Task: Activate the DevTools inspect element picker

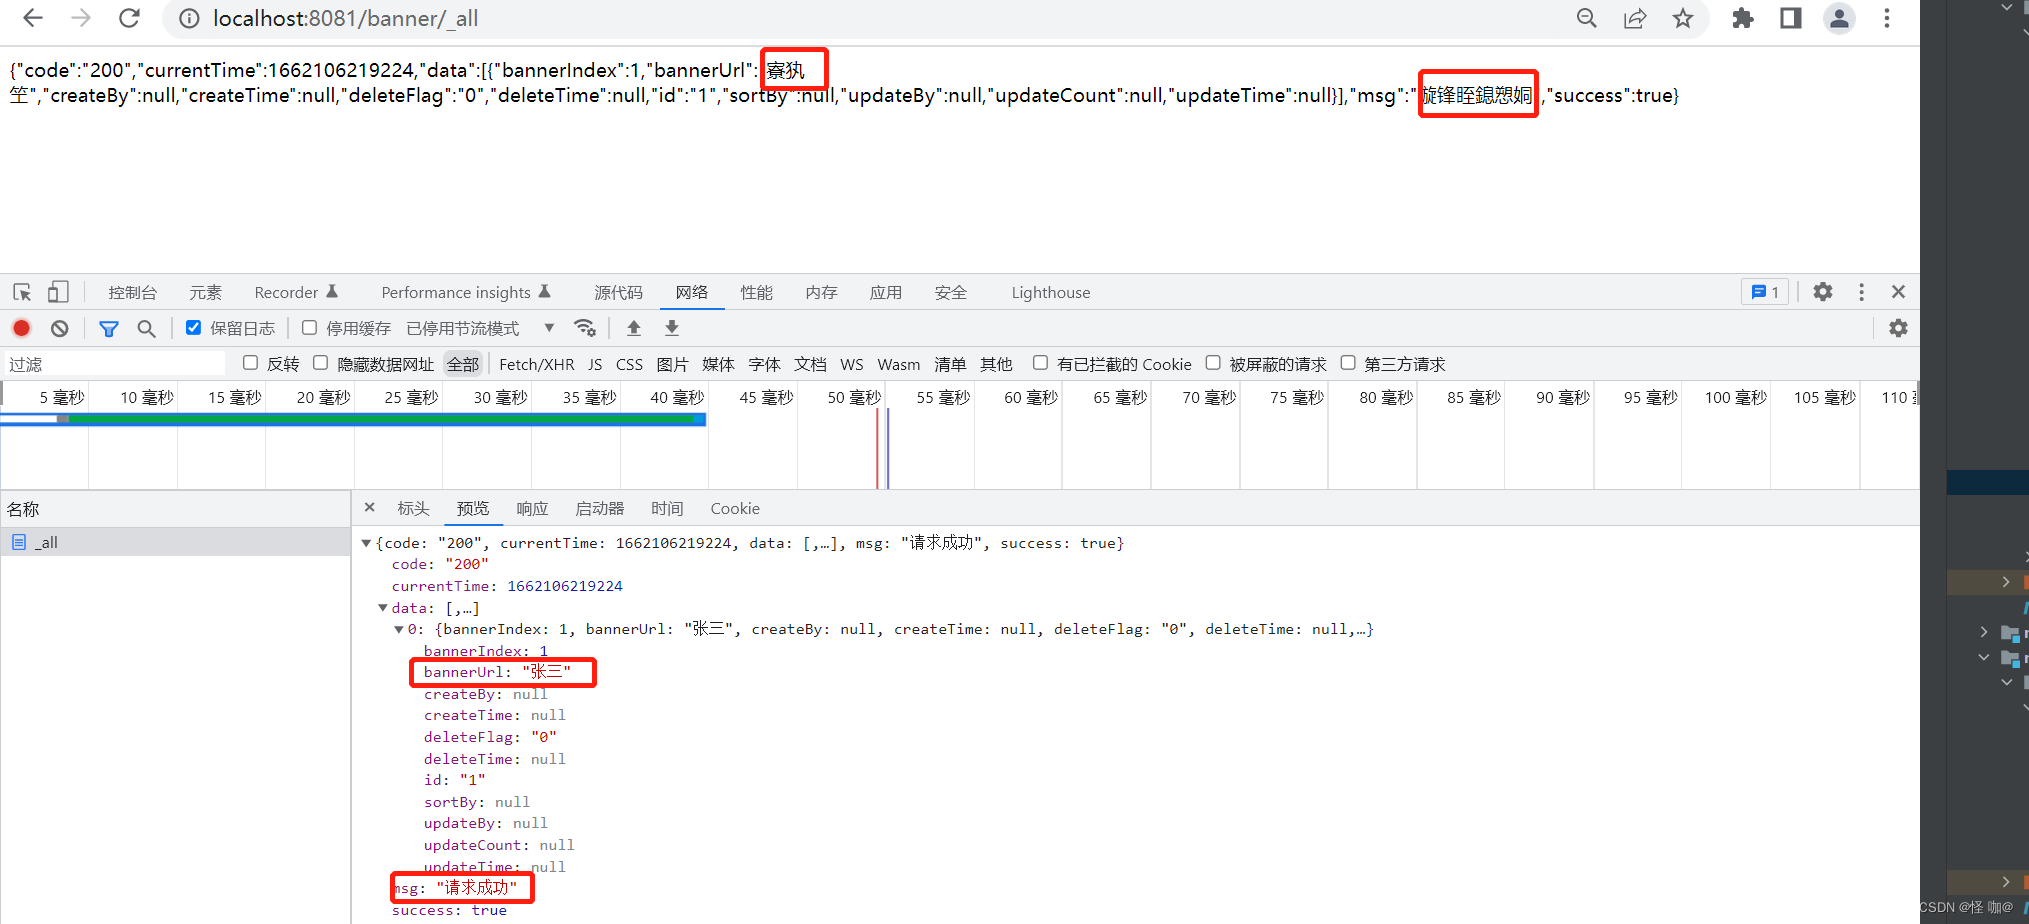Action: pos(22,292)
